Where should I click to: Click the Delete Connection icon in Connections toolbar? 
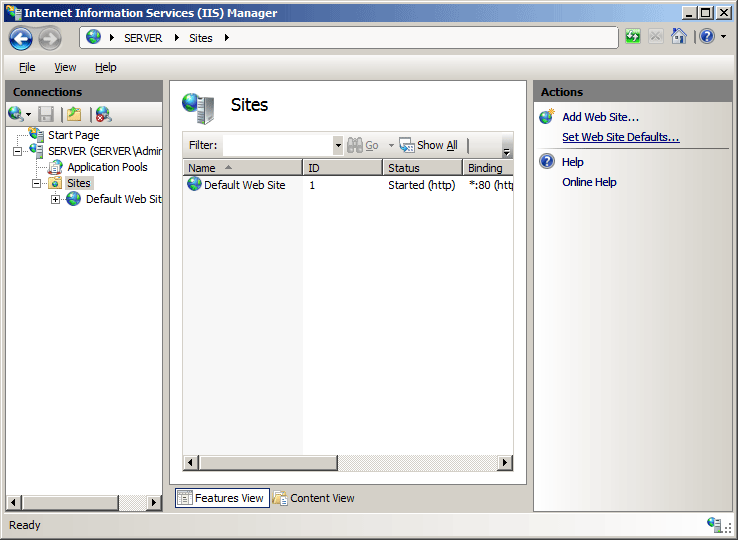[x=103, y=114]
